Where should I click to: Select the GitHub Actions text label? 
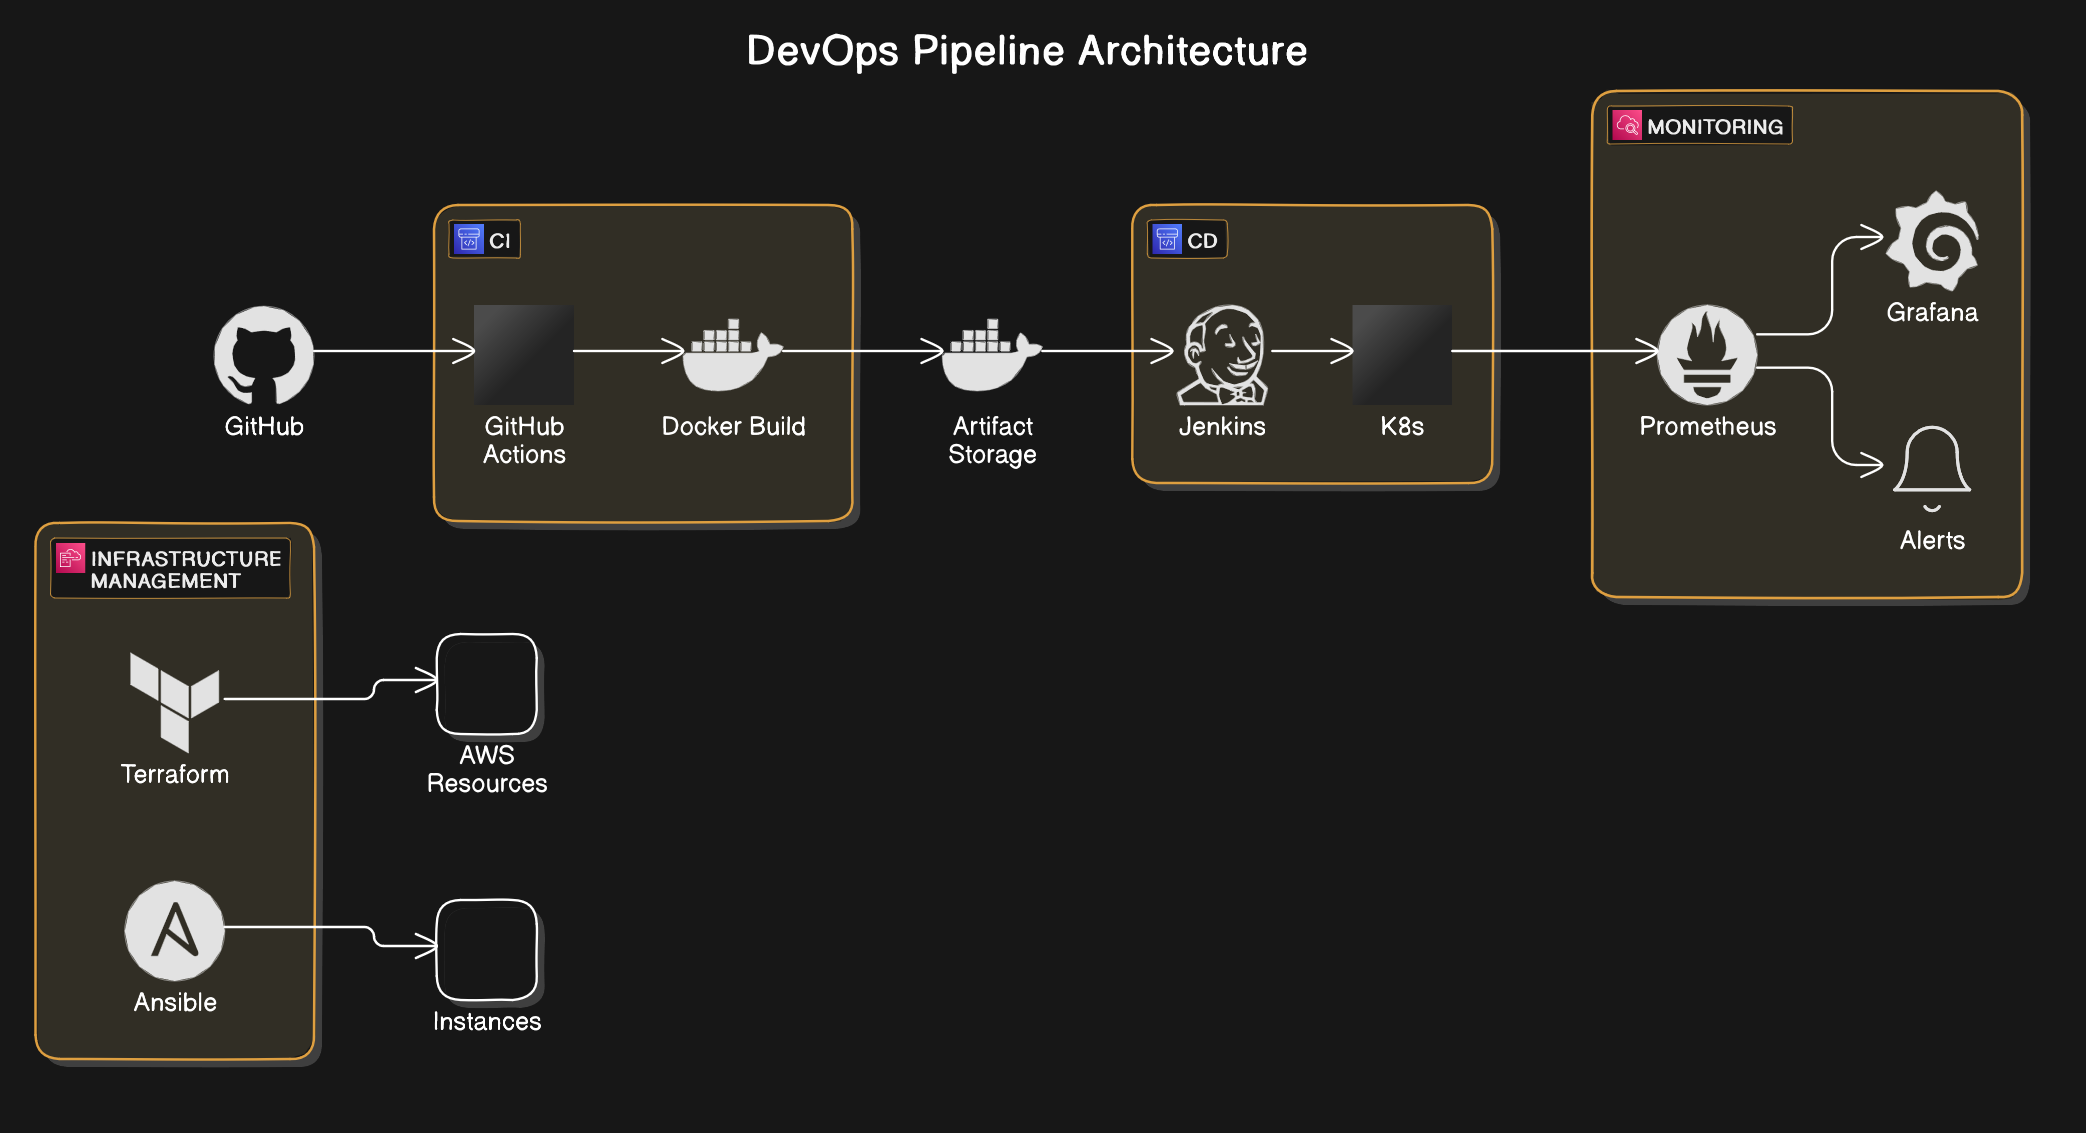(x=524, y=440)
